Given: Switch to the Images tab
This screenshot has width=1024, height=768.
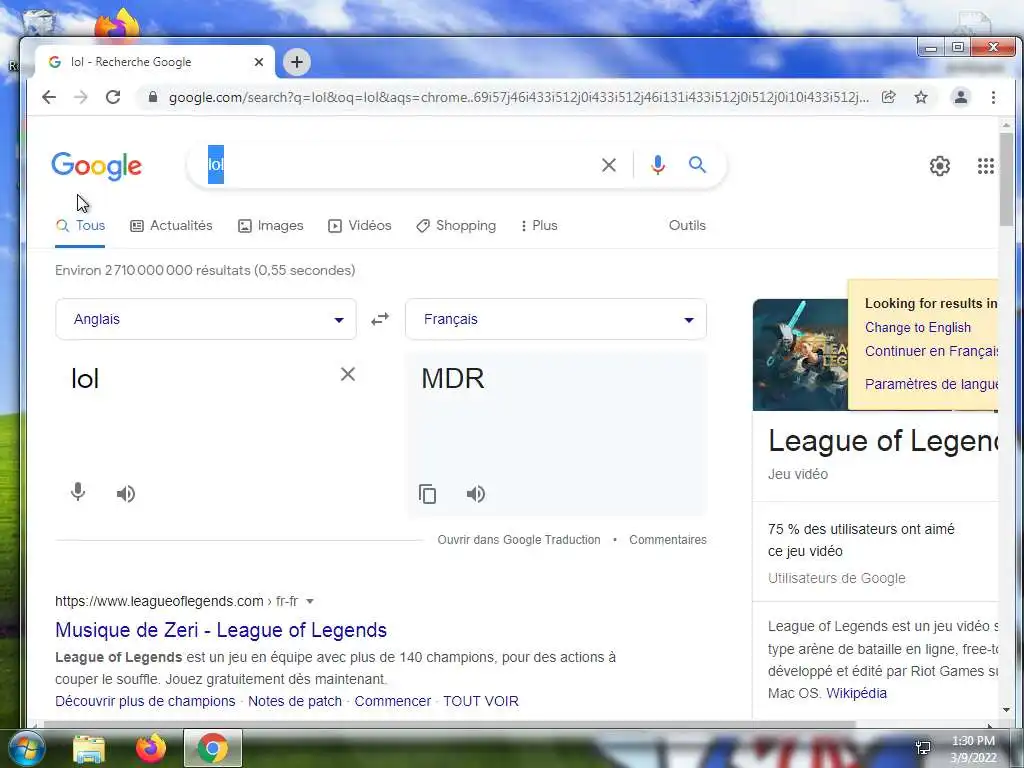Looking at the screenshot, I should pos(270,225).
